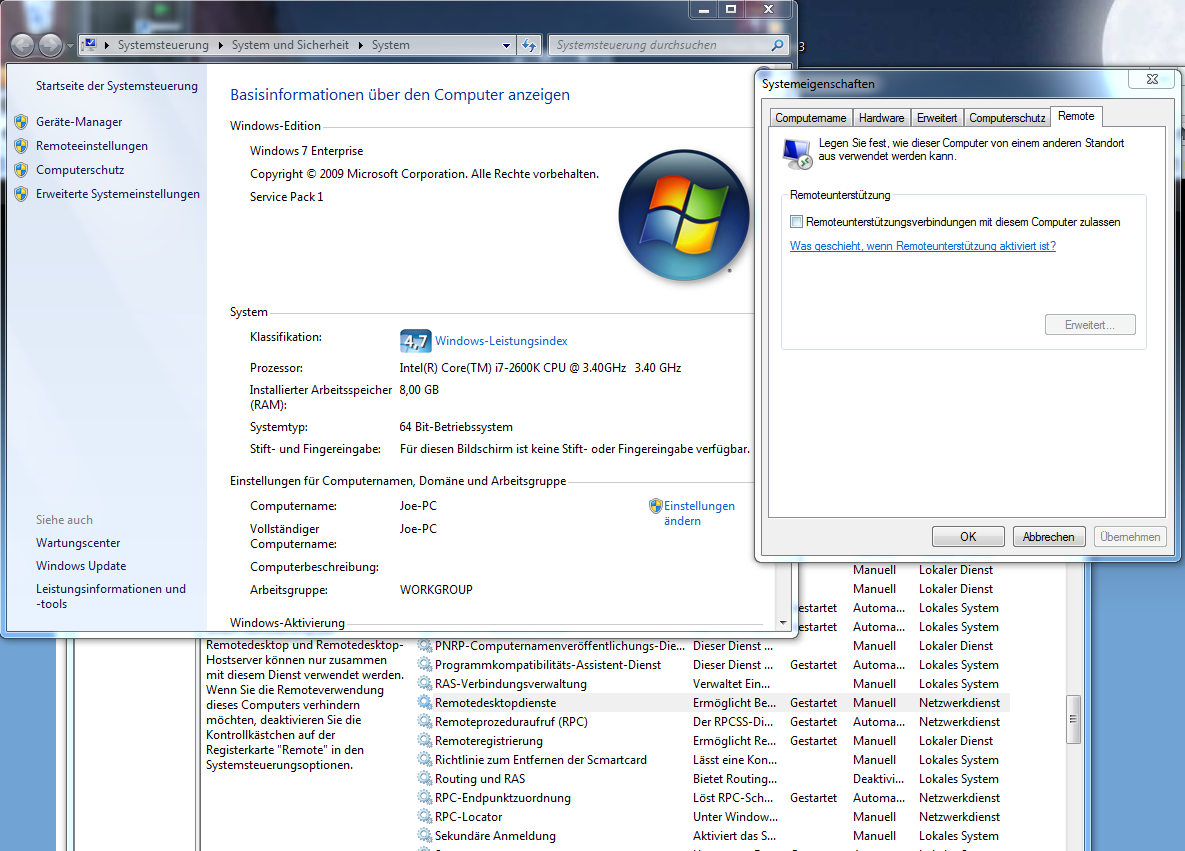
Task: Open Windows Update link
Action: 81,565
